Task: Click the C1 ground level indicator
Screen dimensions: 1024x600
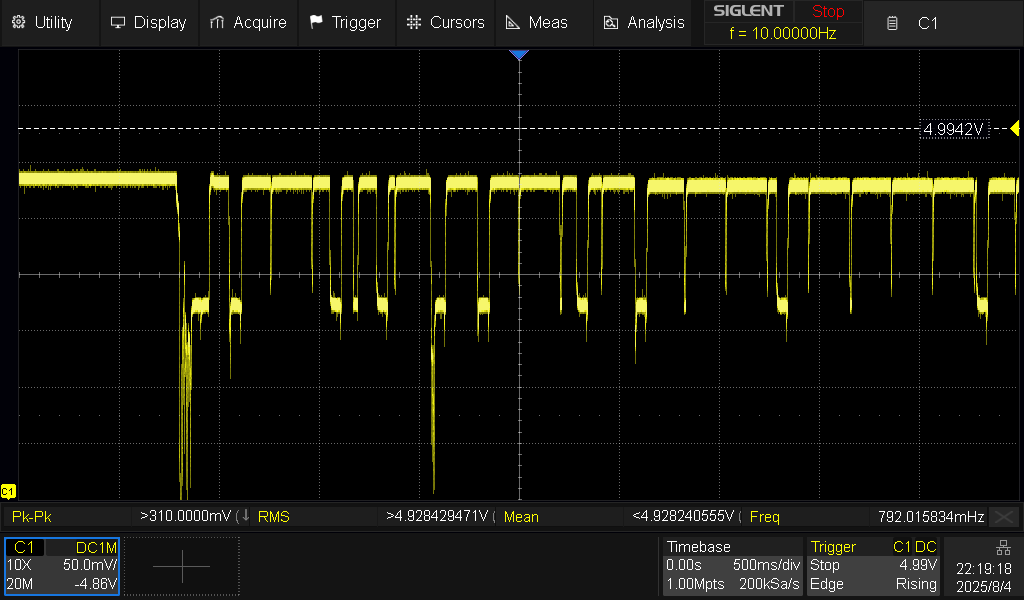Action: tap(8, 491)
